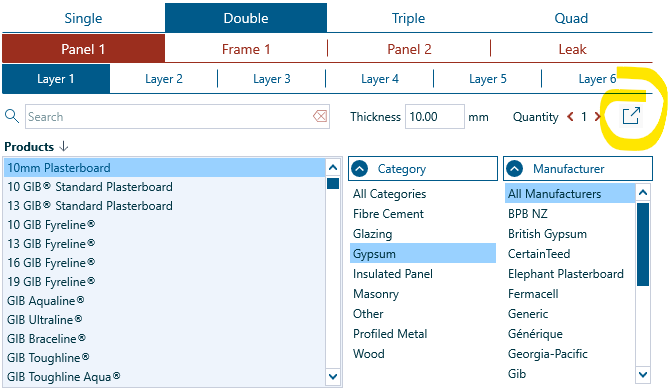The image size is (669, 391).
Task: Select '13 GIB® Standard Plasterboard' product
Action: tap(165, 206)
